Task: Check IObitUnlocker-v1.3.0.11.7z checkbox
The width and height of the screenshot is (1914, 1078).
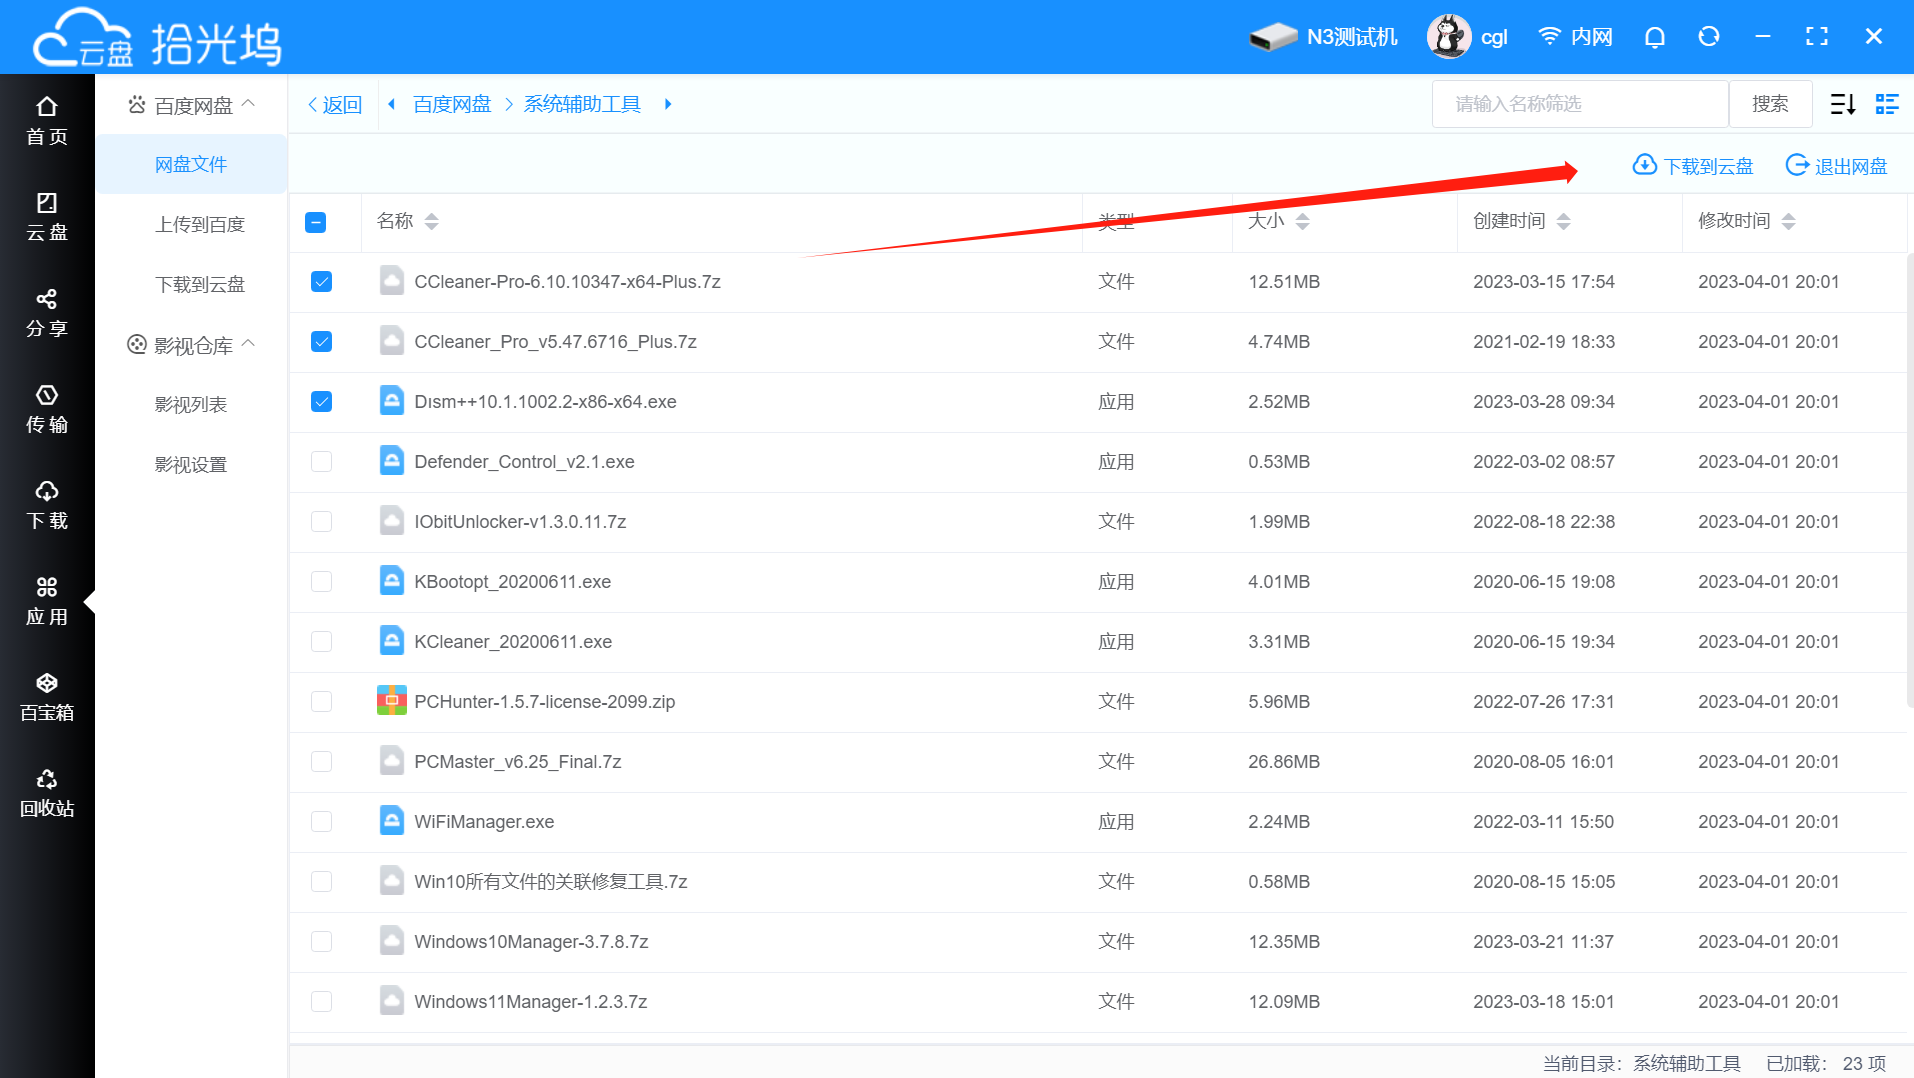Action: click(321, 522)
